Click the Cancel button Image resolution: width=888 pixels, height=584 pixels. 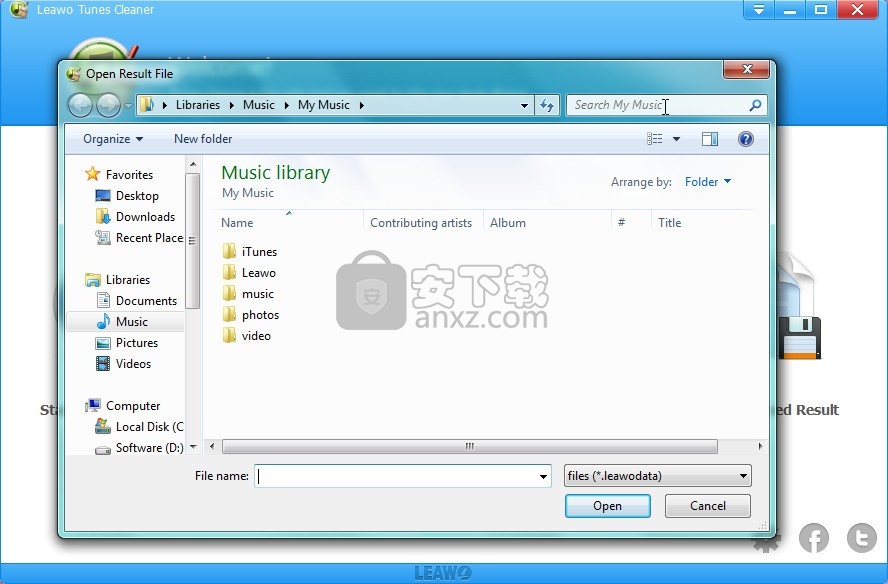(x=707, y=506)
